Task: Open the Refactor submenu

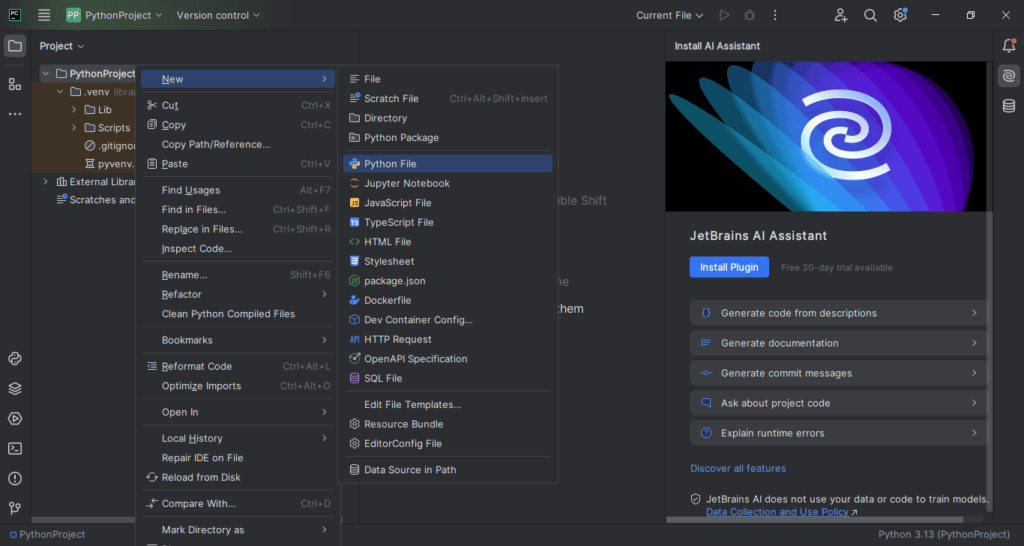Action: [x=238, y=295]
